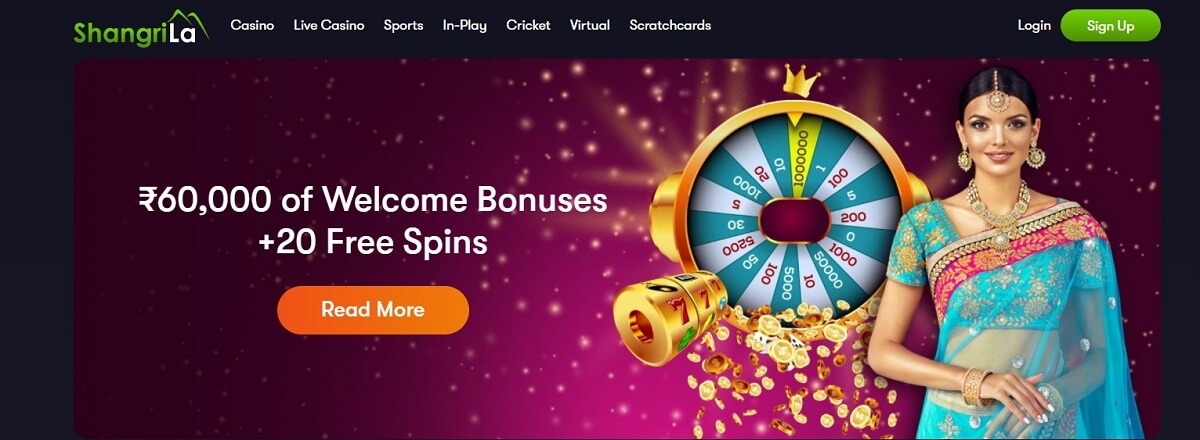Switch to In-Play betting
The image size is (1200, 440).
pos(465,25)
